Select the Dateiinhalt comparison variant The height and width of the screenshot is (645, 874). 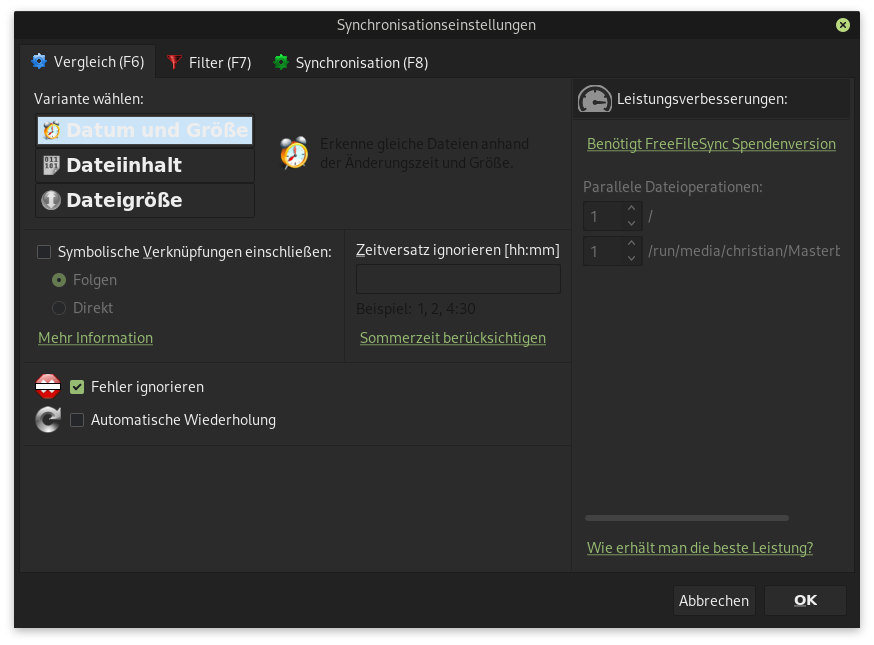145,165
